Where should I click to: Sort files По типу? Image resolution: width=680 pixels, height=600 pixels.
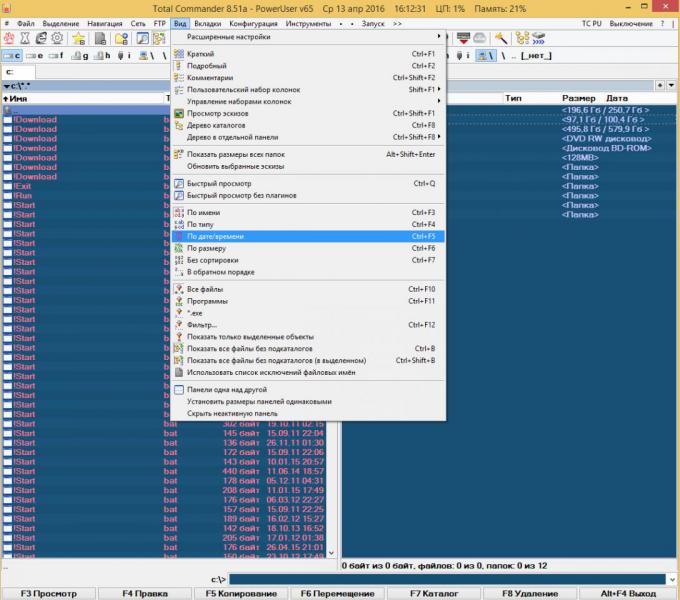[308, 225]
